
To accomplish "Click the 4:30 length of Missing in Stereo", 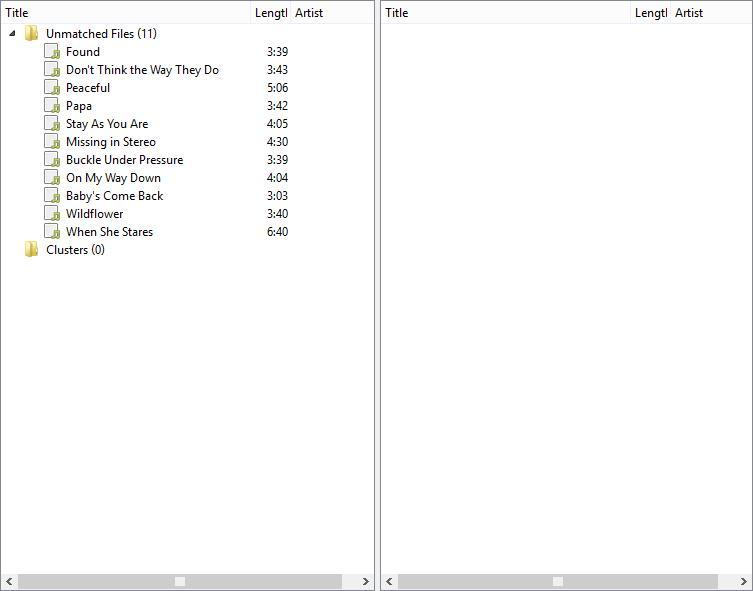I will coord(278,142).
